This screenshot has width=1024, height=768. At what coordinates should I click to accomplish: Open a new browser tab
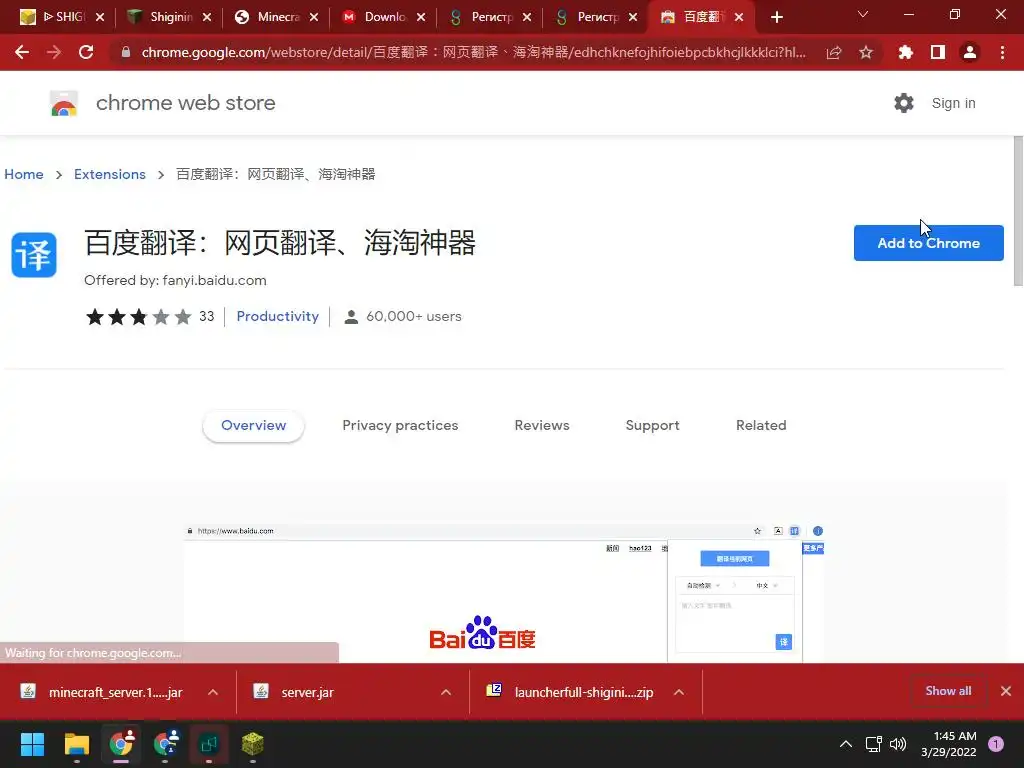(x=776, y=17)
